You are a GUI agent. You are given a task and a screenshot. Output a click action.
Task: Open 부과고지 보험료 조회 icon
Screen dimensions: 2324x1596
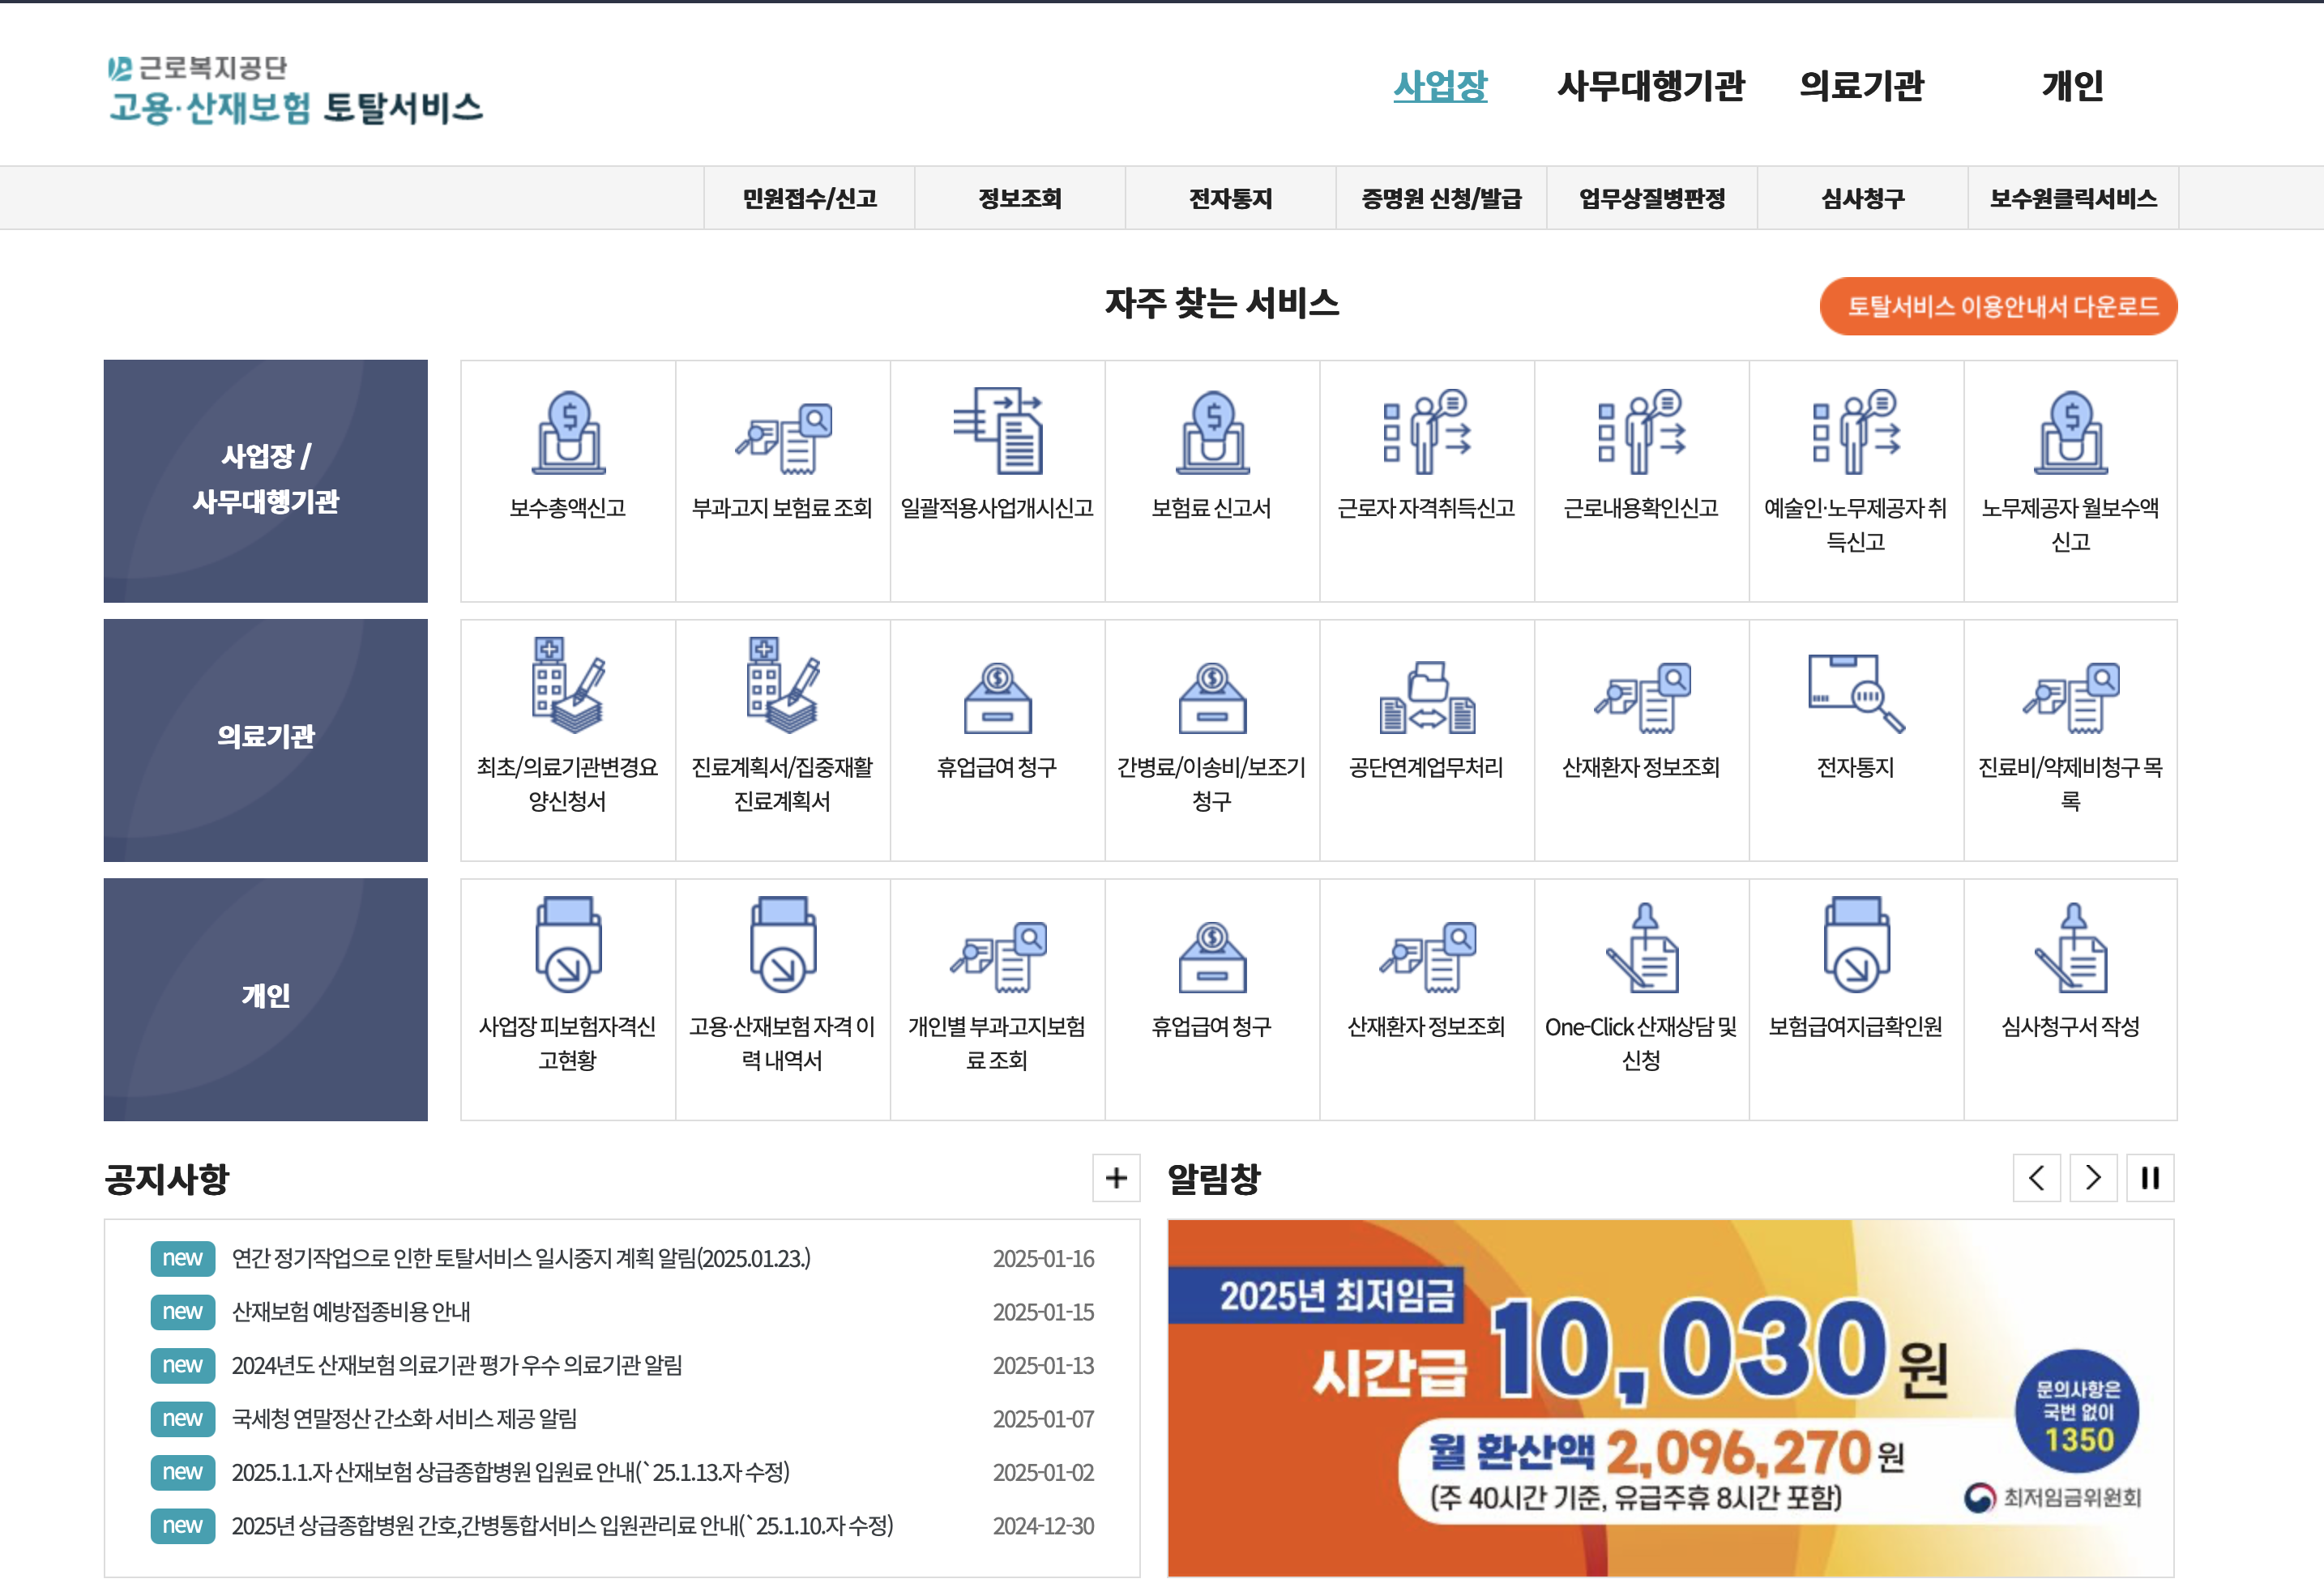point(783,437)
